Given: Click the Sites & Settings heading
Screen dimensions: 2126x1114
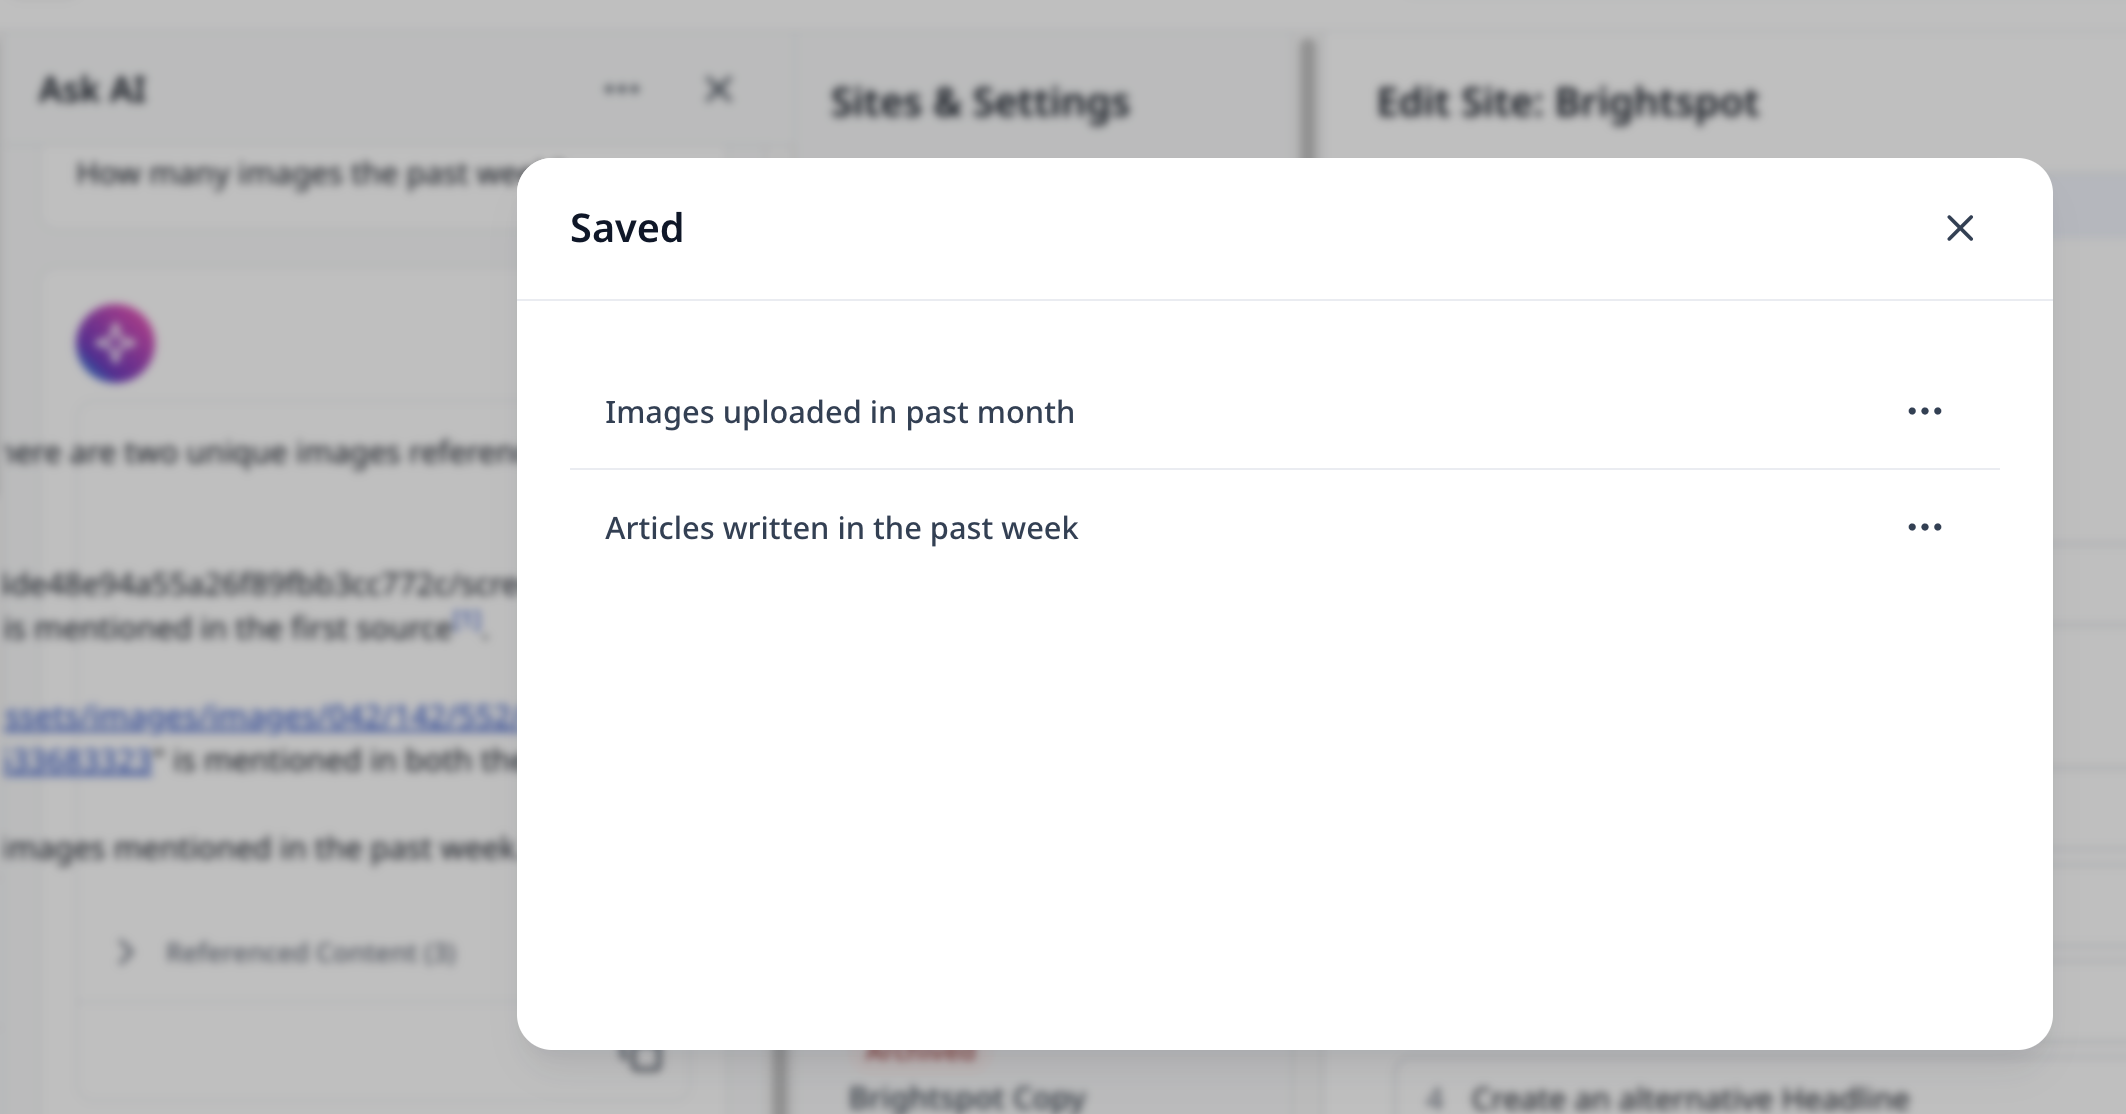Looking at the screenshot, I should 980,102.
